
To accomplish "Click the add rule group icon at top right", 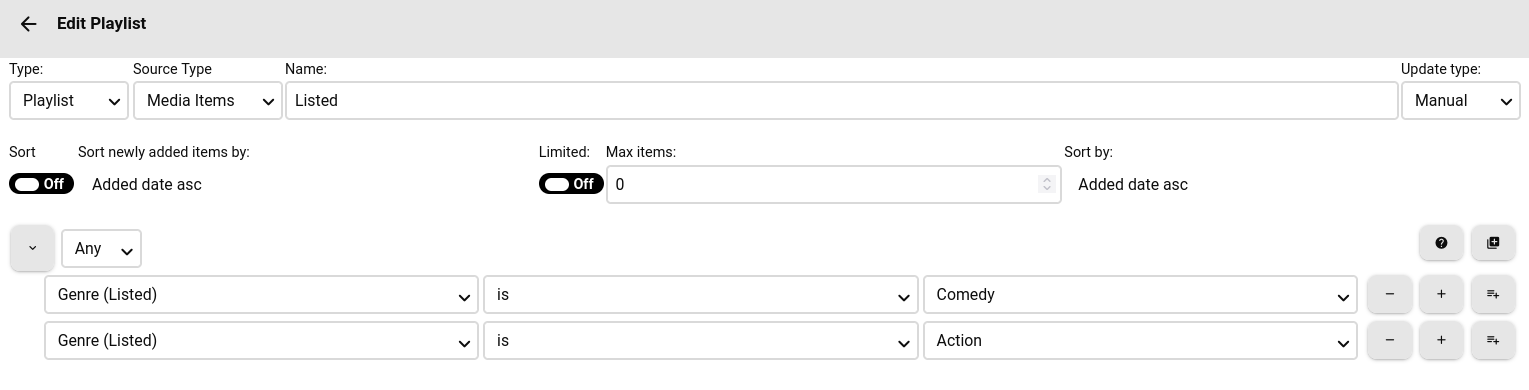I will pyautogui.click(x=1493, y=243).
